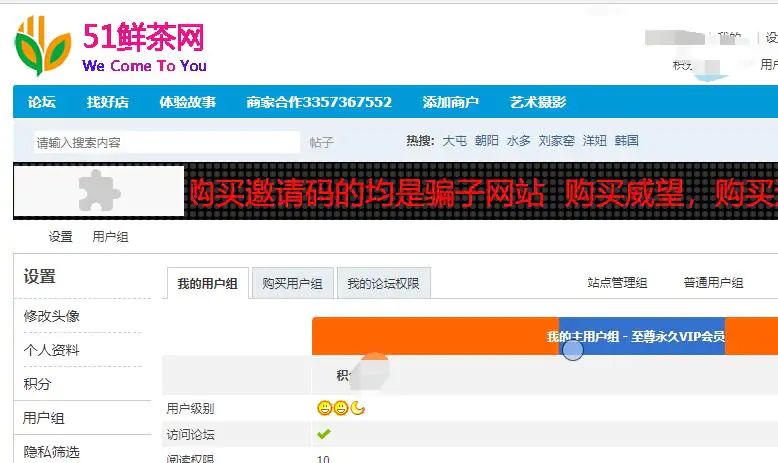This screenshot has width=778, height=463.
Task: Open the 艺术摄影 navigation item
Action: click(538, 102)
